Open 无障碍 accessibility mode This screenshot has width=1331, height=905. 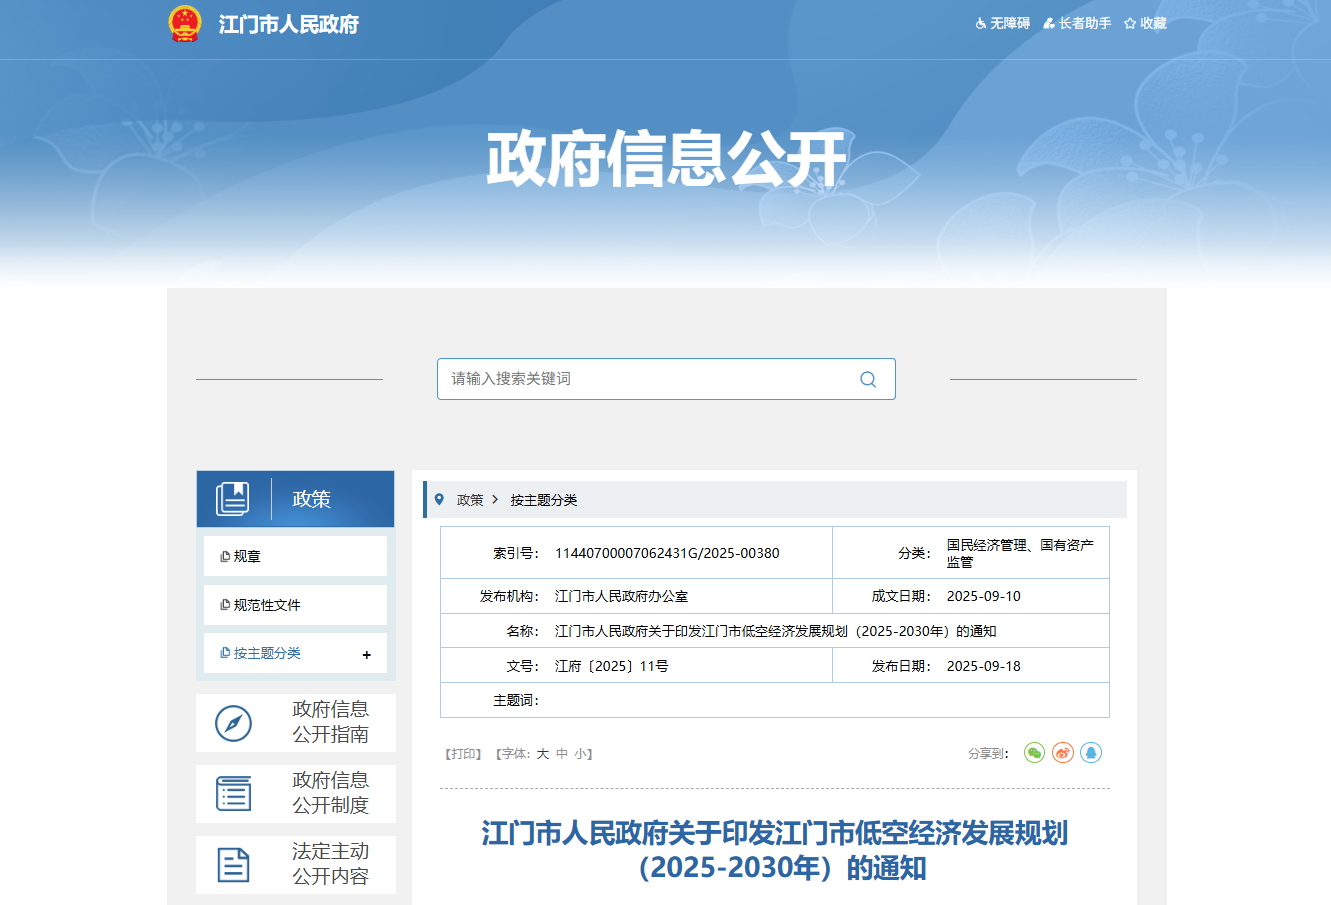point(1003,23)
